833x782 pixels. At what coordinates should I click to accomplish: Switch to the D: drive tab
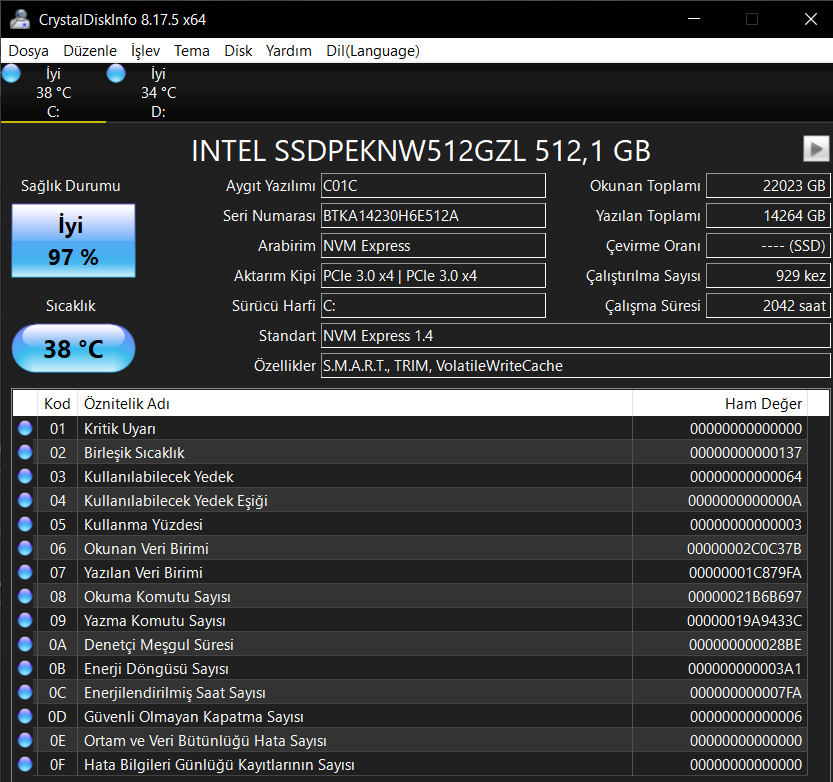(x=157, y=92)
